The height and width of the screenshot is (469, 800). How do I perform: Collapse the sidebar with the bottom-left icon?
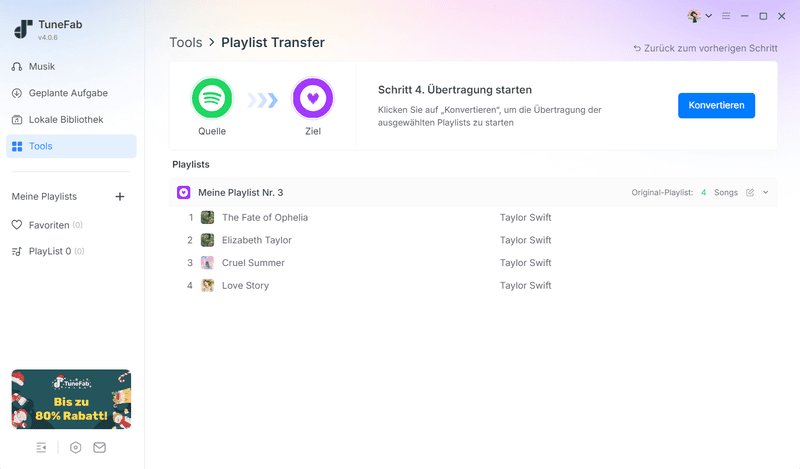click(x=41, y=447)
